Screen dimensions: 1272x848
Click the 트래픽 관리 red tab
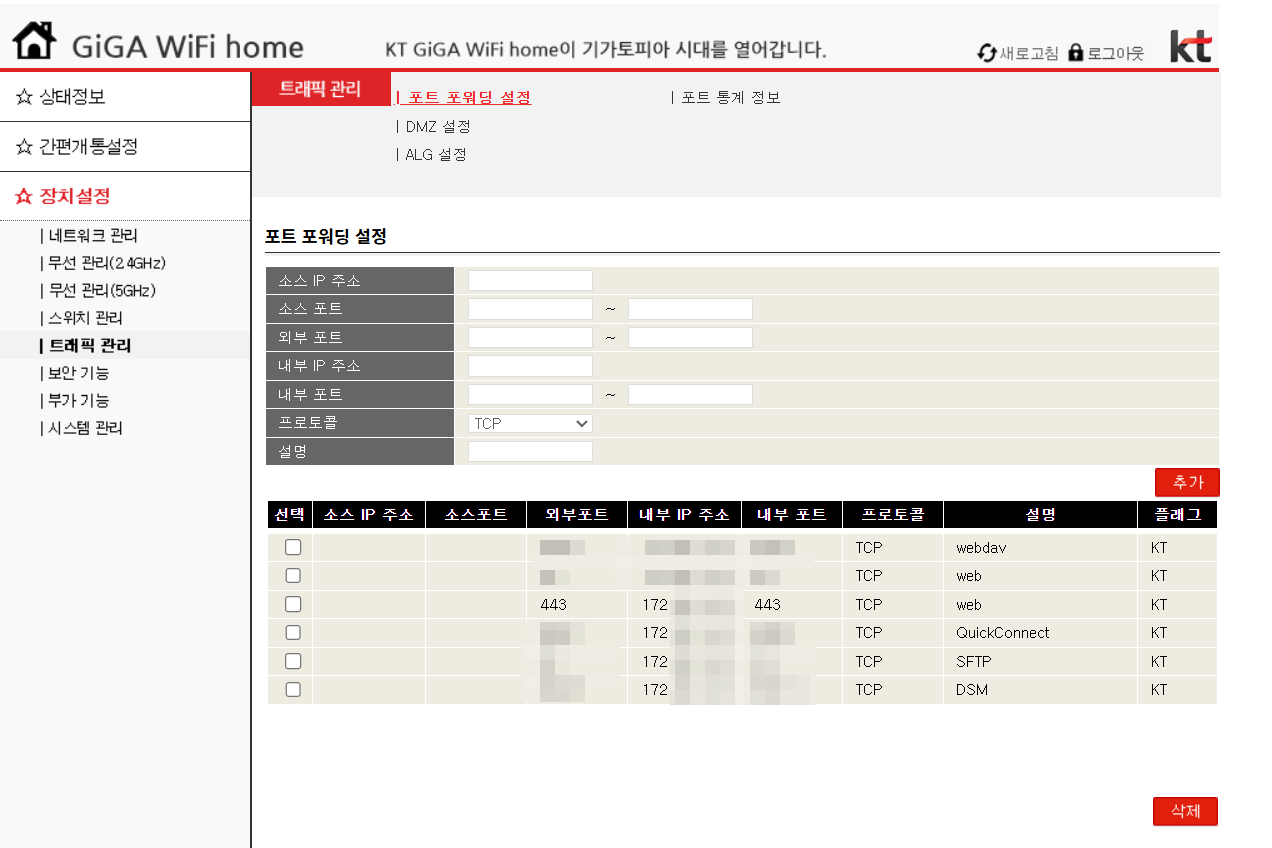(x=320, y=89)
